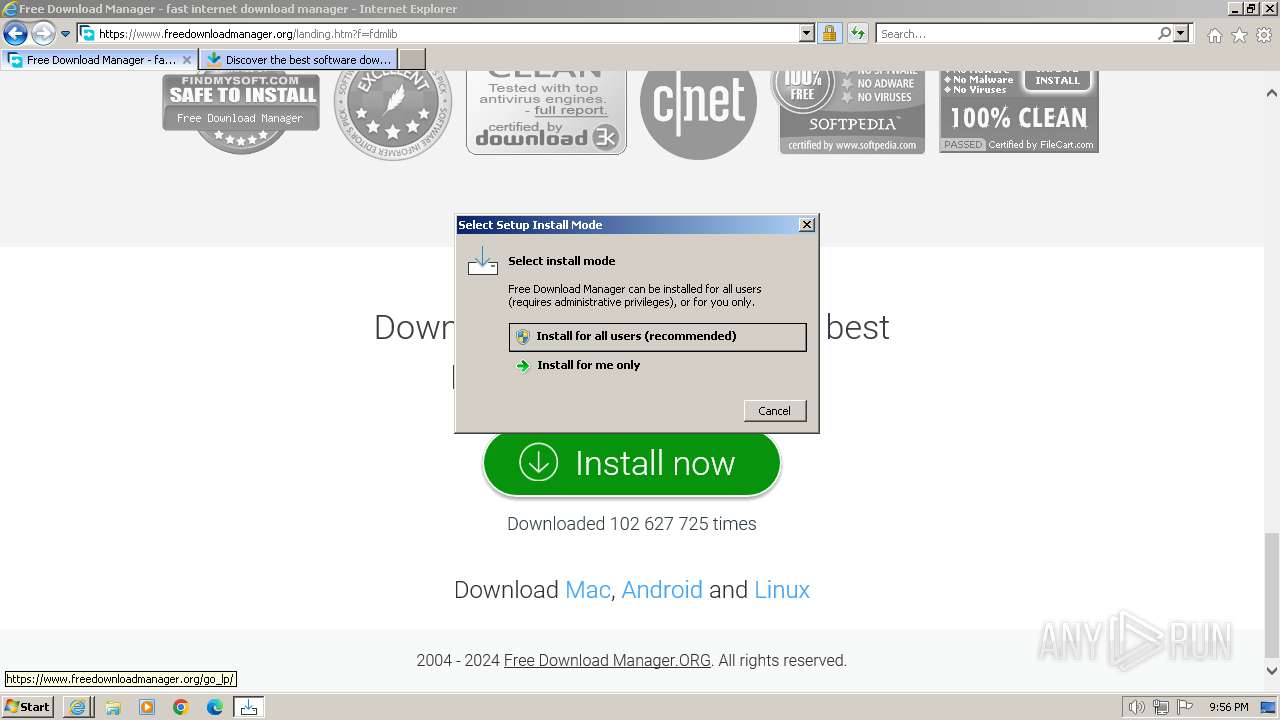Close the Free Download Manager tab
Viewport: 1280px width, 720px height.
[186, 60]
